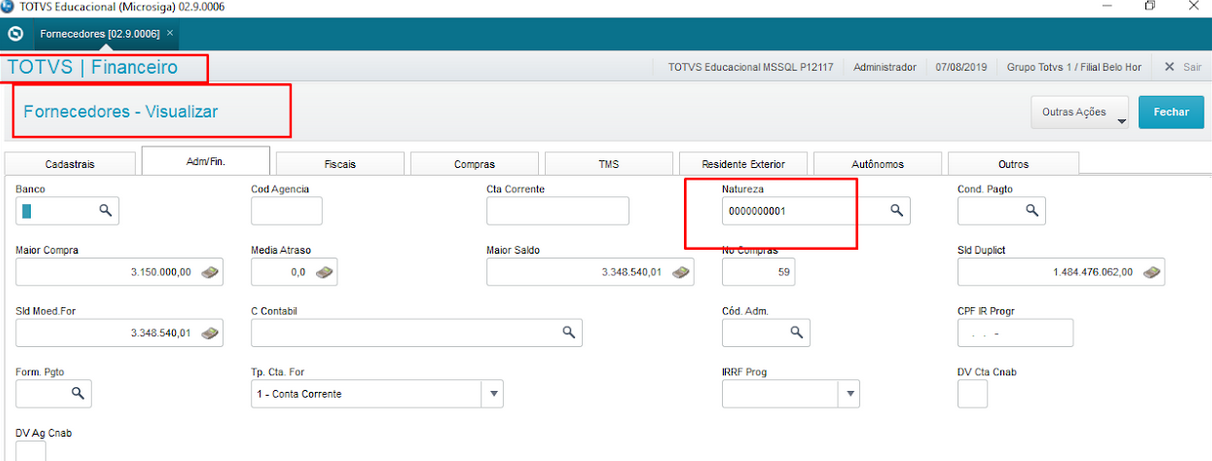This screenshot has height=461, width=1212.
Task: Open calculator icon in Maior Compra field
Action: click(208, 272)
